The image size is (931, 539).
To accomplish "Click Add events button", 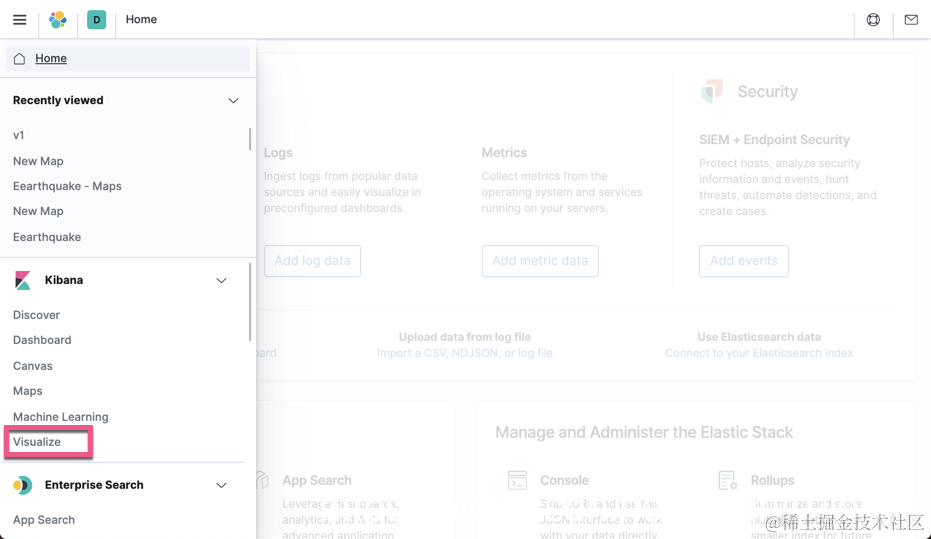I will click(744, 261).
